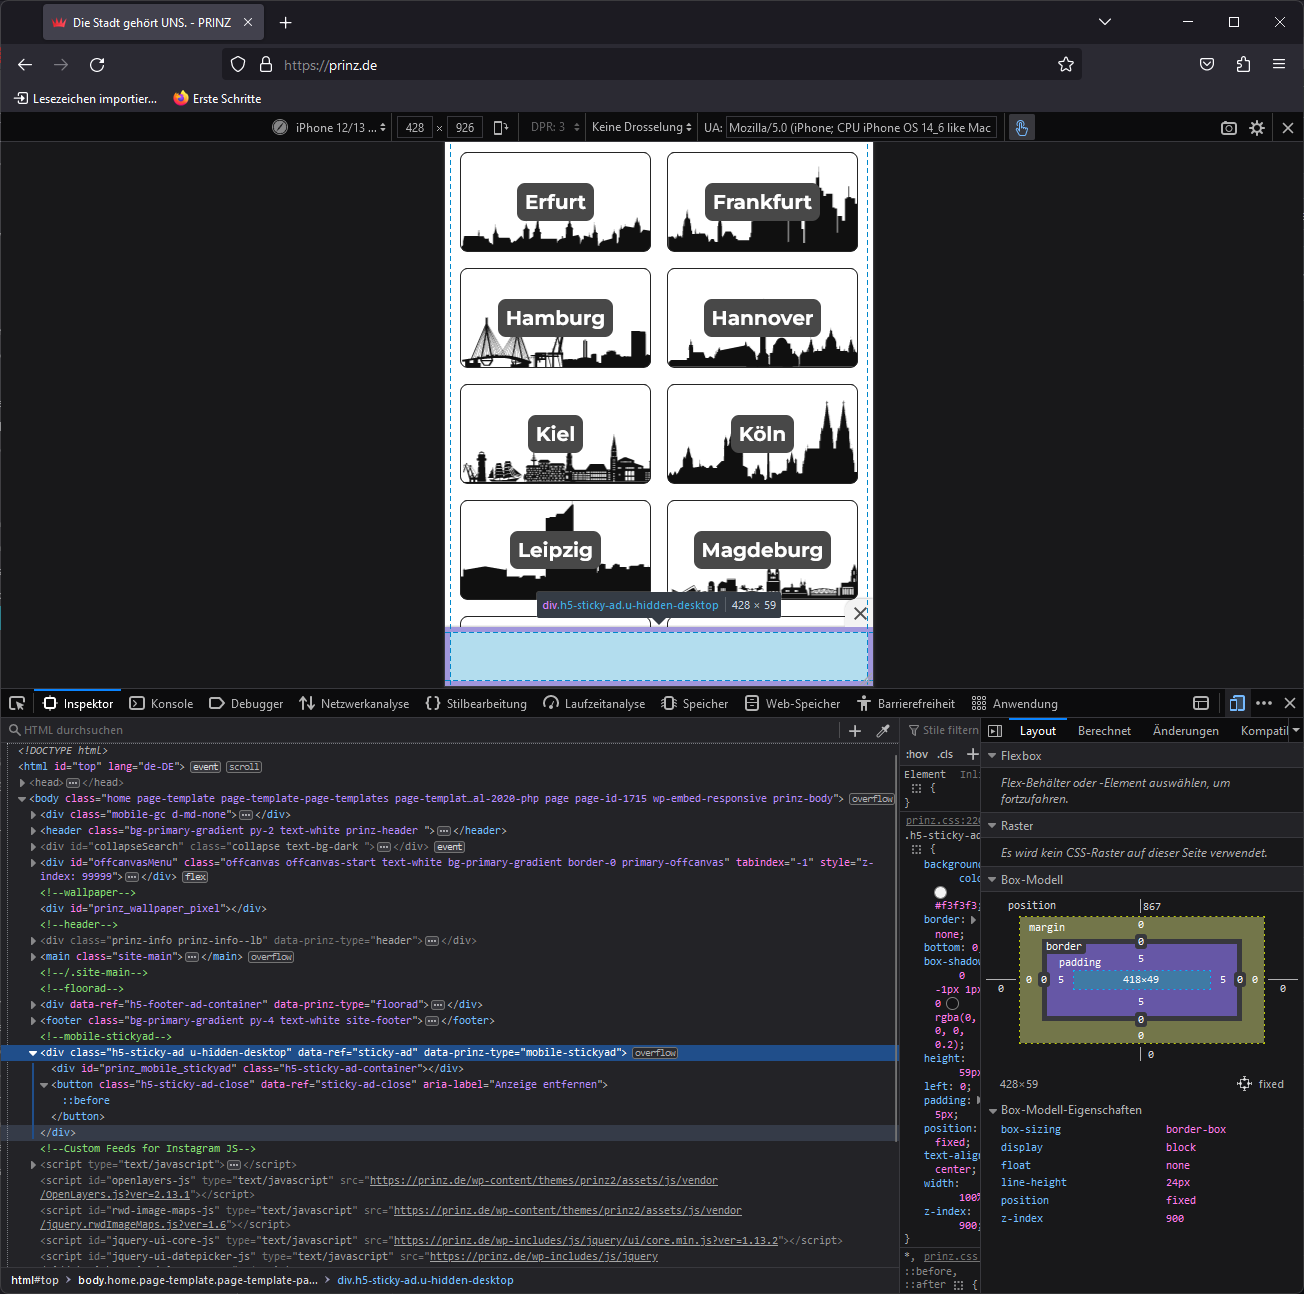Bookmark this page with the star
This screenshot has height=1294, width=1304.
[1066, 65]
